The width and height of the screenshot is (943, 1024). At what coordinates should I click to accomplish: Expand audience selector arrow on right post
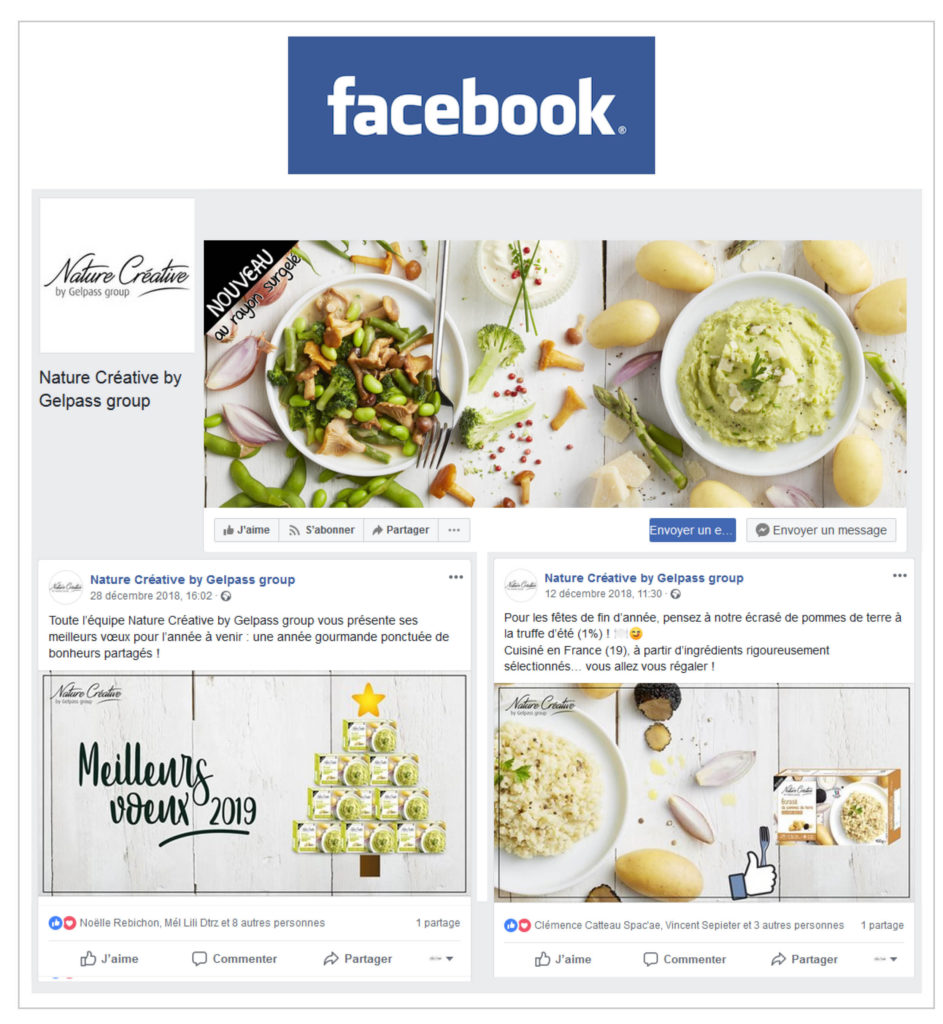[886, 959]
